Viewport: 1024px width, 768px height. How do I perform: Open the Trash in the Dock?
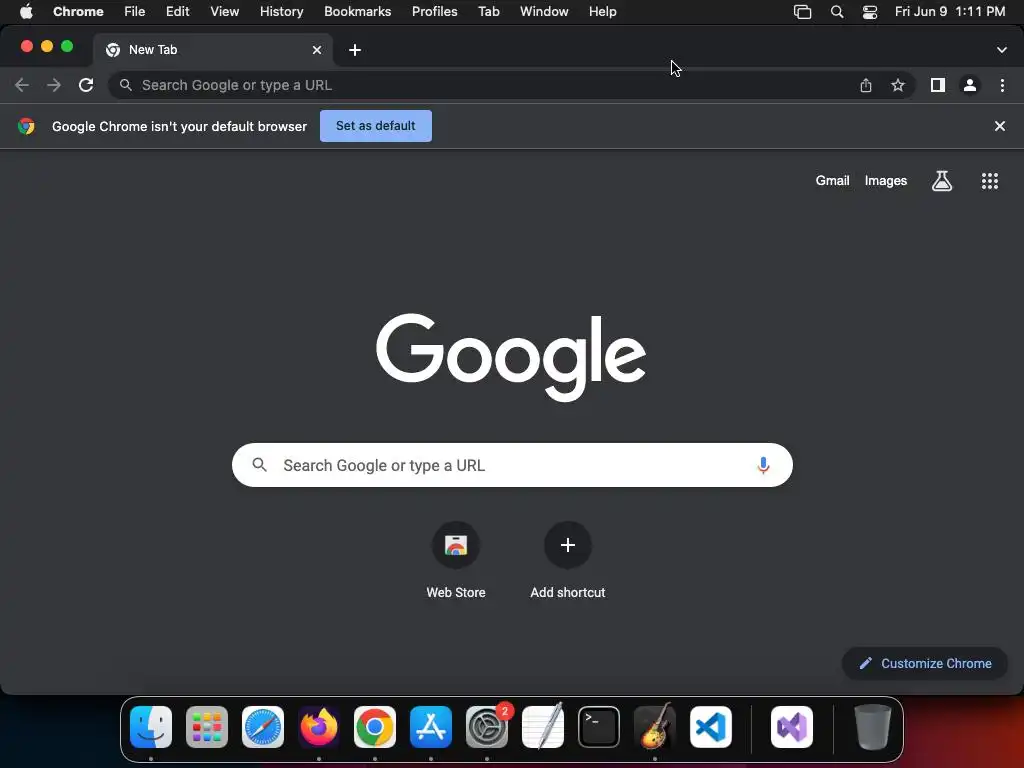pyautogui.click(x=872, y=727)
